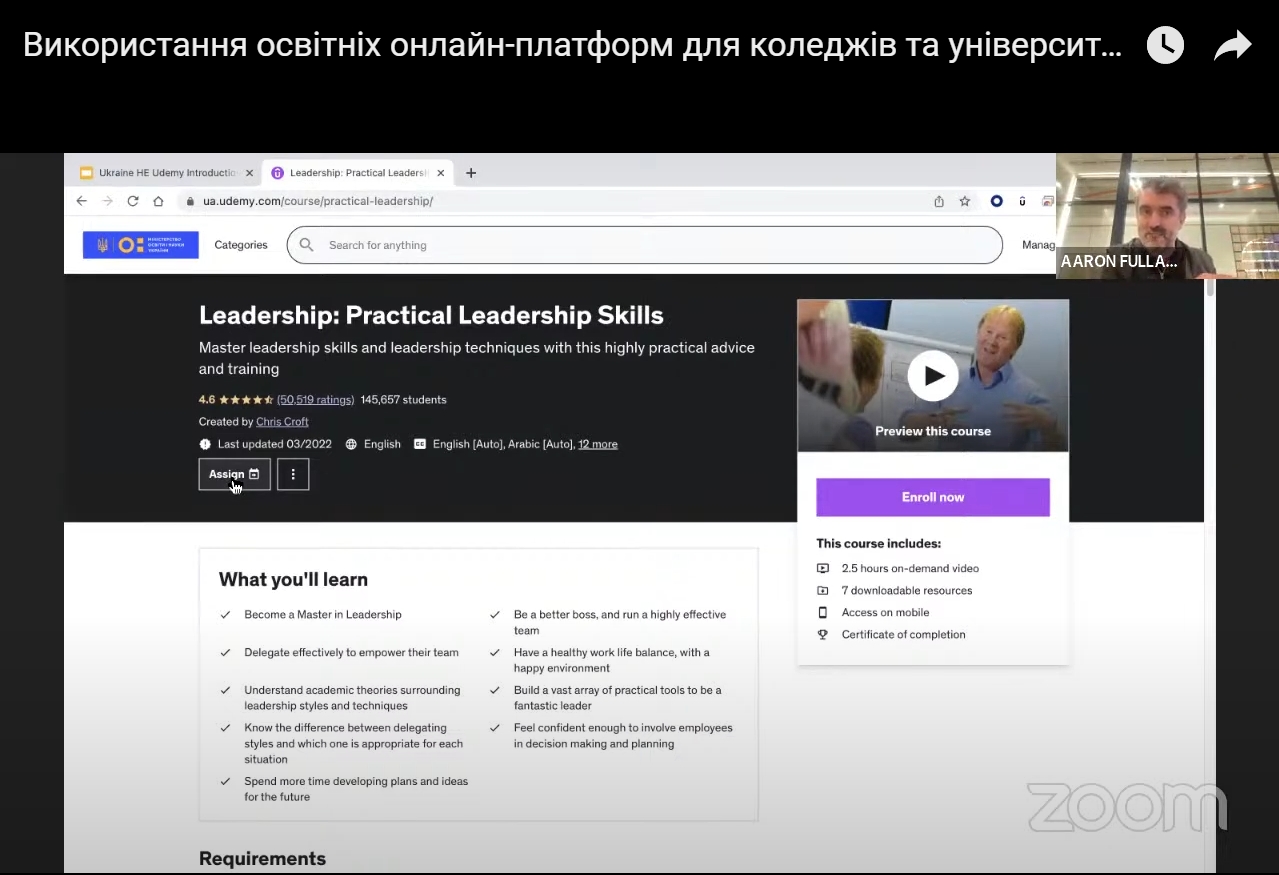This screenshot has width=1279, height=875.
Task: Click the address bar URL ua.udemy.com
Action: tap(317, 201)
